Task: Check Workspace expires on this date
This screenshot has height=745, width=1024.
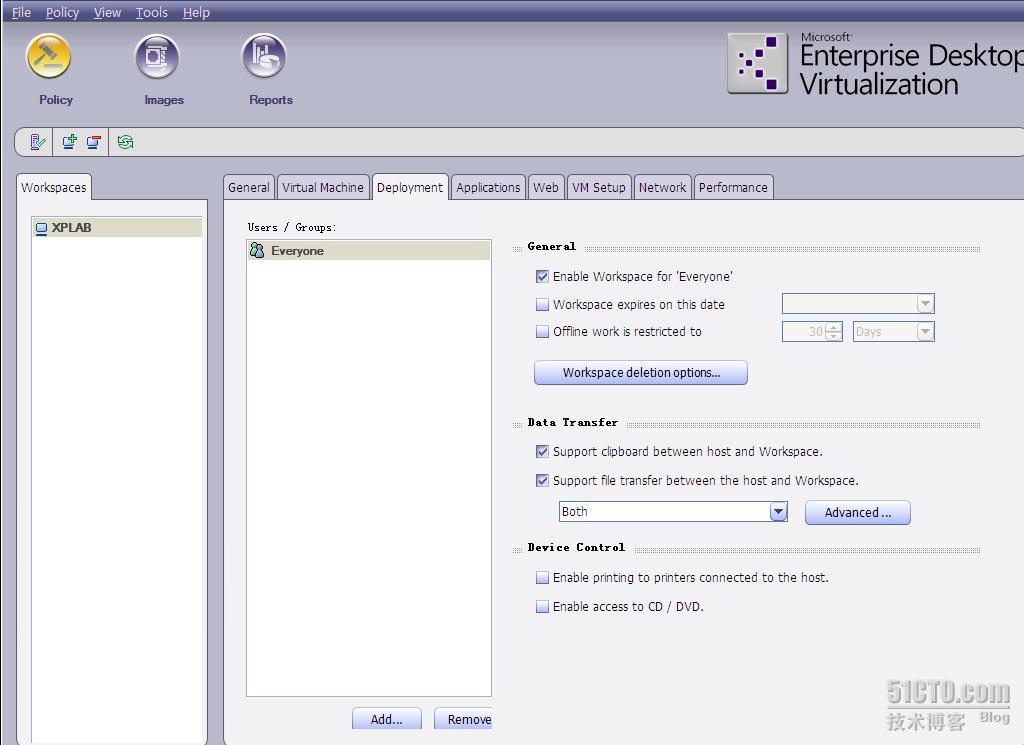Action: tap(542, 305)
